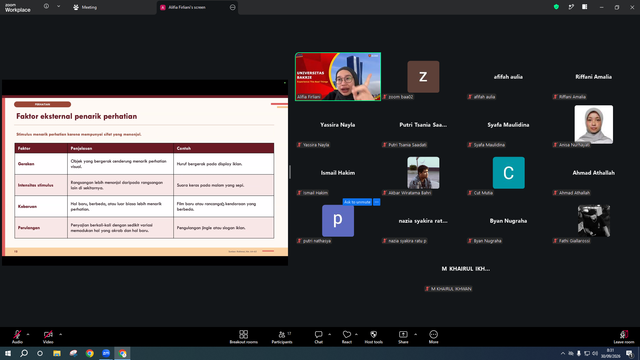The image size is (640, 360).
Task: Open the More options icon
Action: pos(433,337)
